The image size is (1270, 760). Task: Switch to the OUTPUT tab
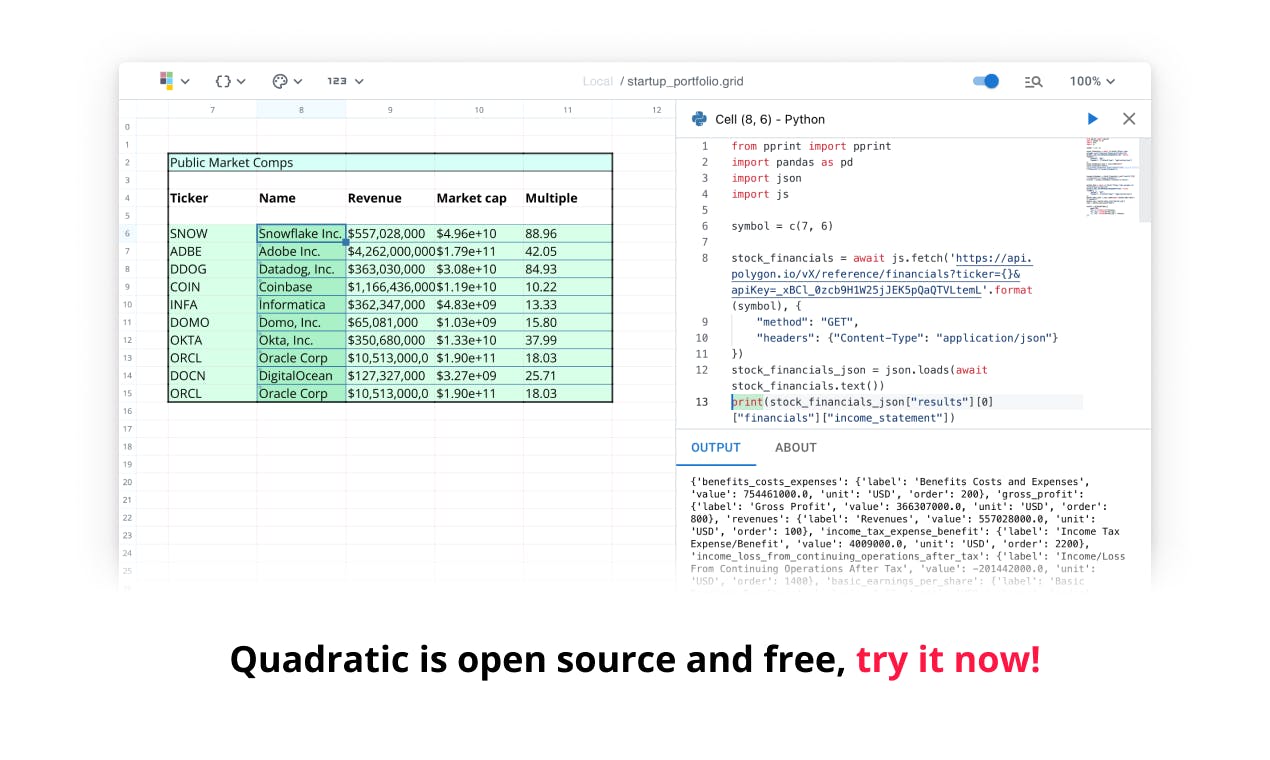[x=716, y=447]
